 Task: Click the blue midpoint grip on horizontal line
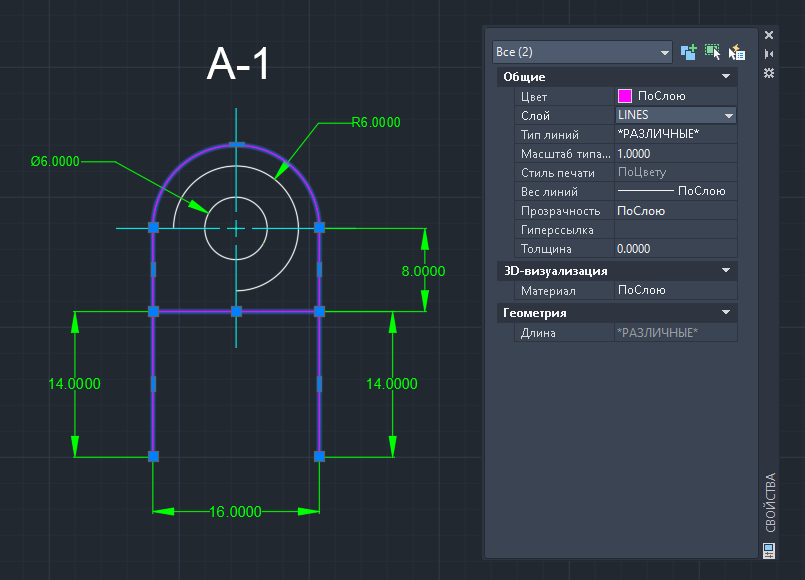pos(236,311)
